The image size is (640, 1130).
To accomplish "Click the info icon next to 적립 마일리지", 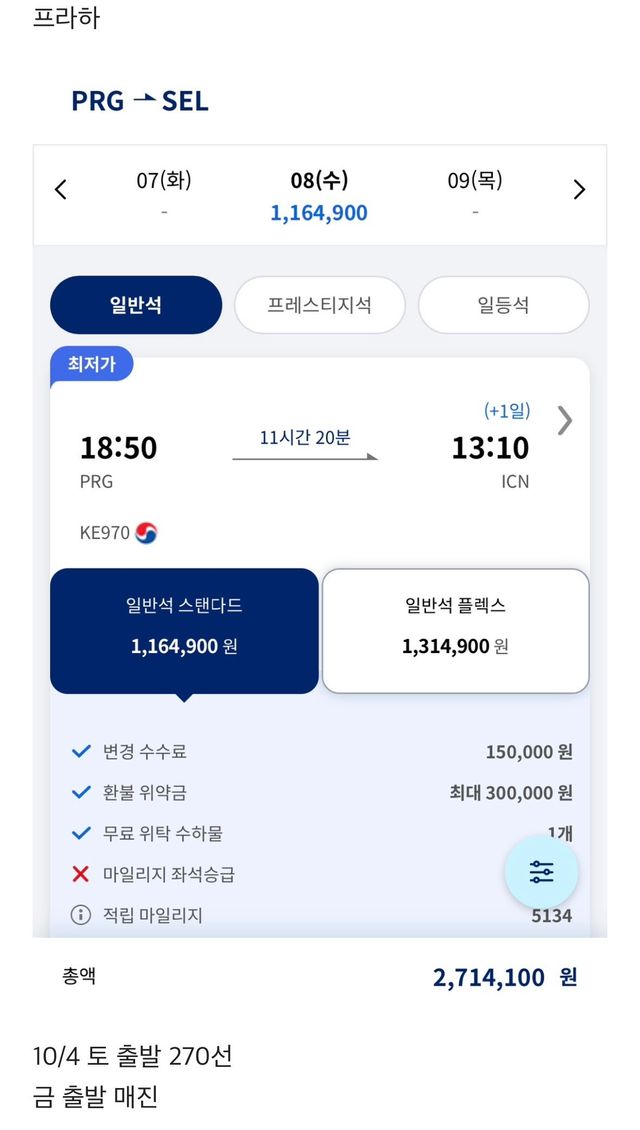I will pos(81,915).
